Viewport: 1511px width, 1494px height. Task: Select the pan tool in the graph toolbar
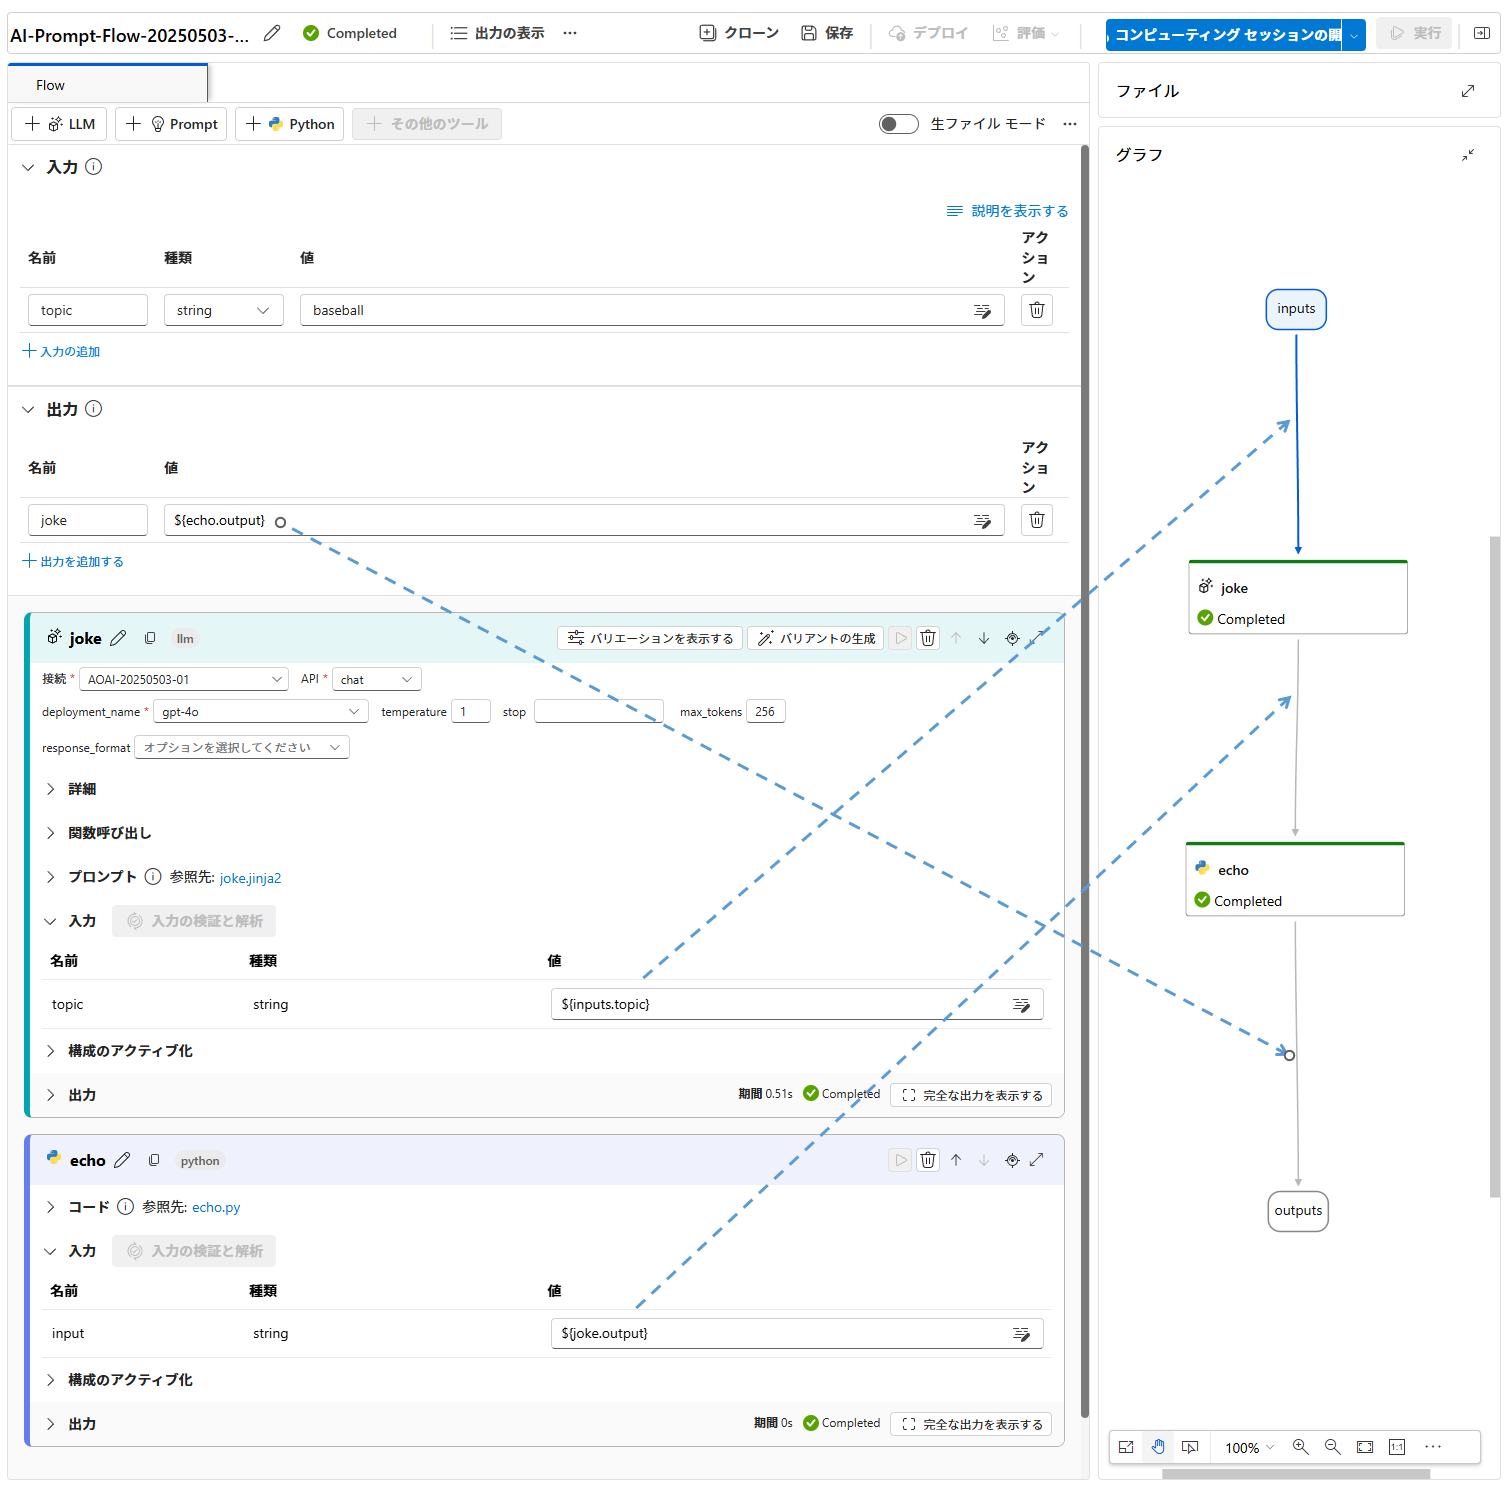[1158, 1447]
